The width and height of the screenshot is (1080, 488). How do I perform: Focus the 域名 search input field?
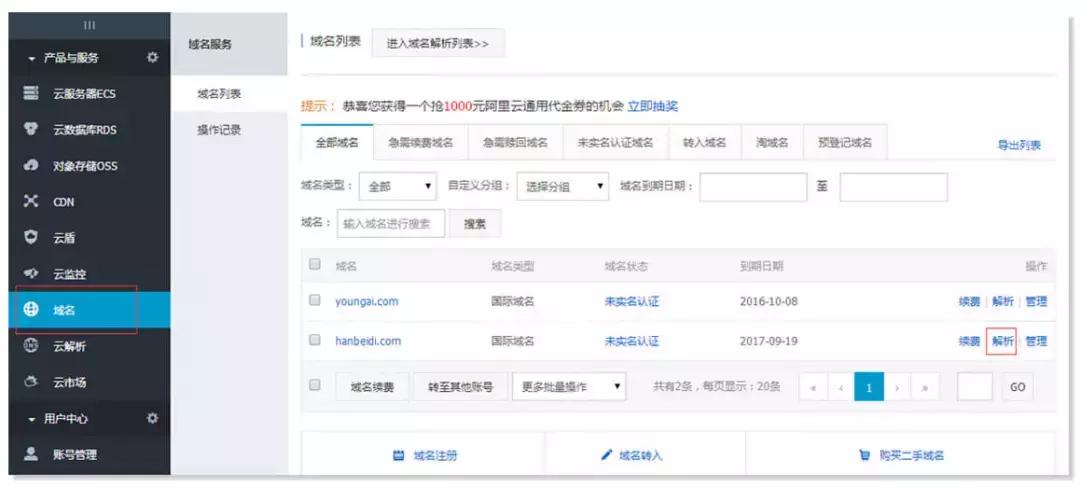click(x=391, y=223)
